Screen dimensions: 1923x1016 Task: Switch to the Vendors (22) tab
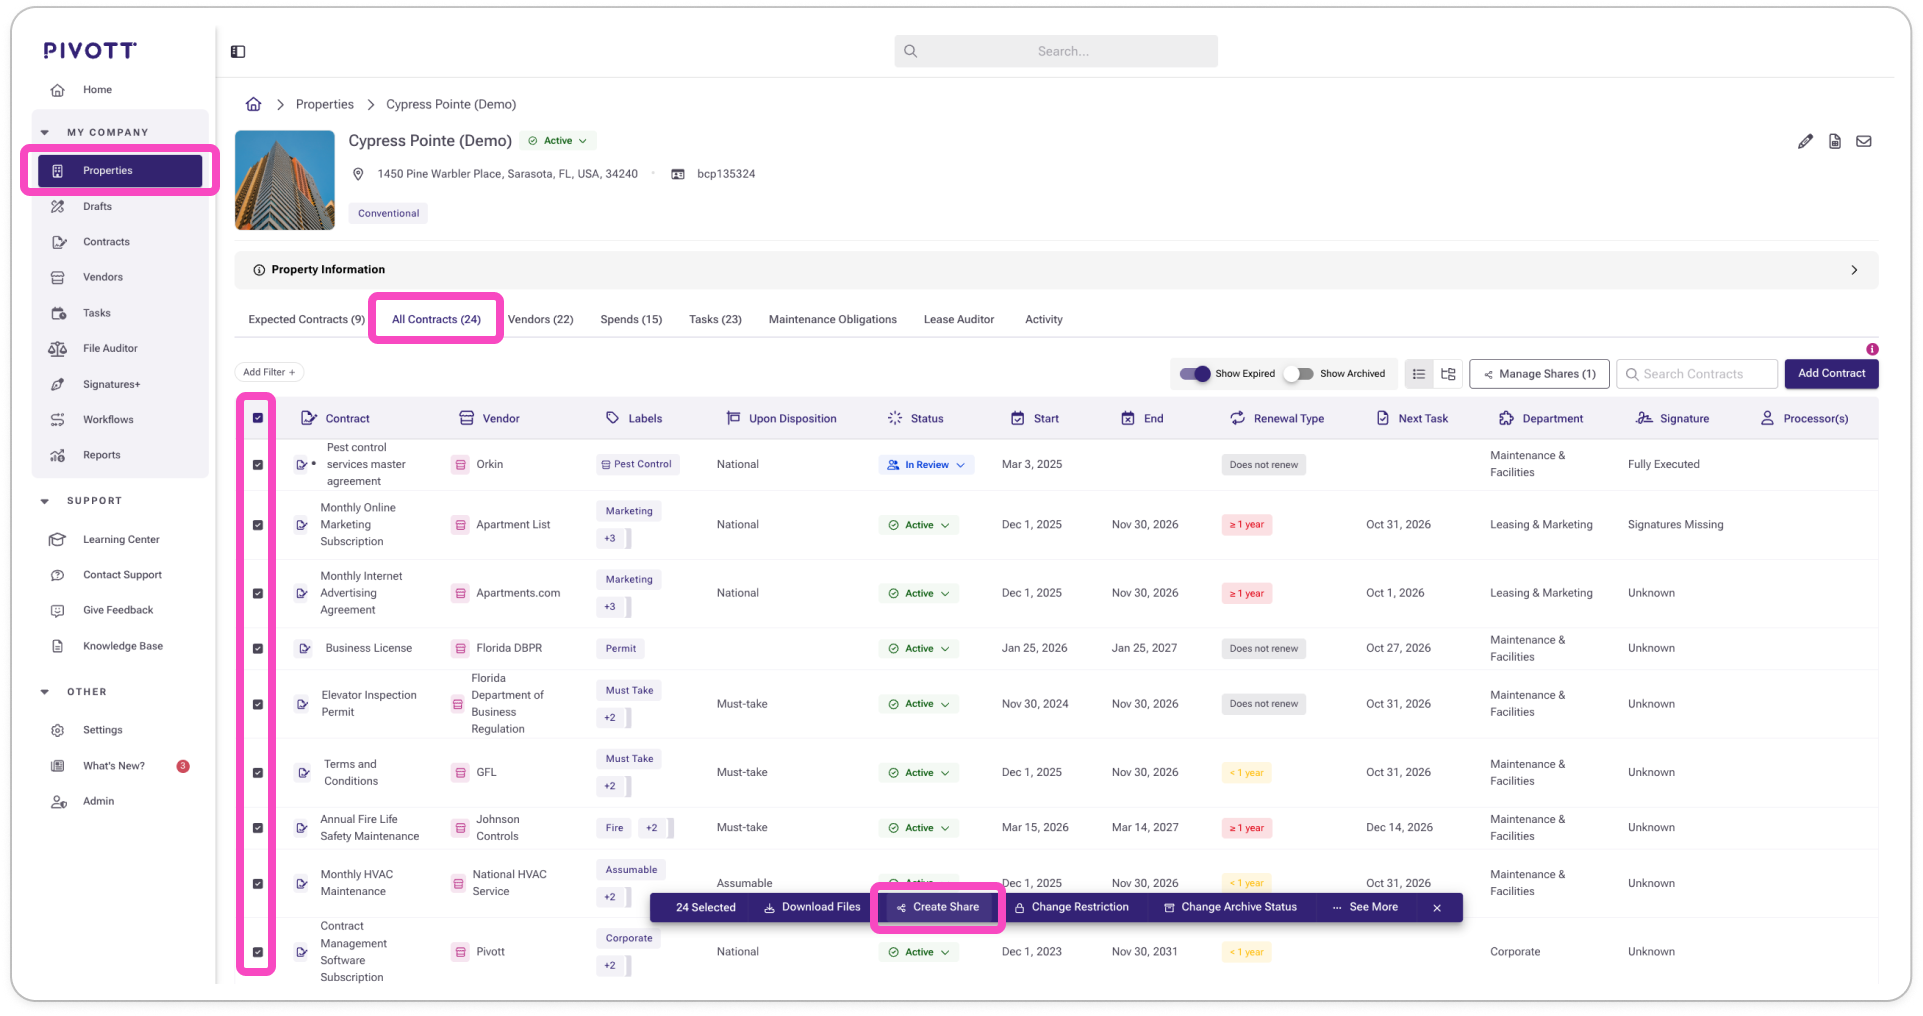pyautogui.click(x=540, y=320)
